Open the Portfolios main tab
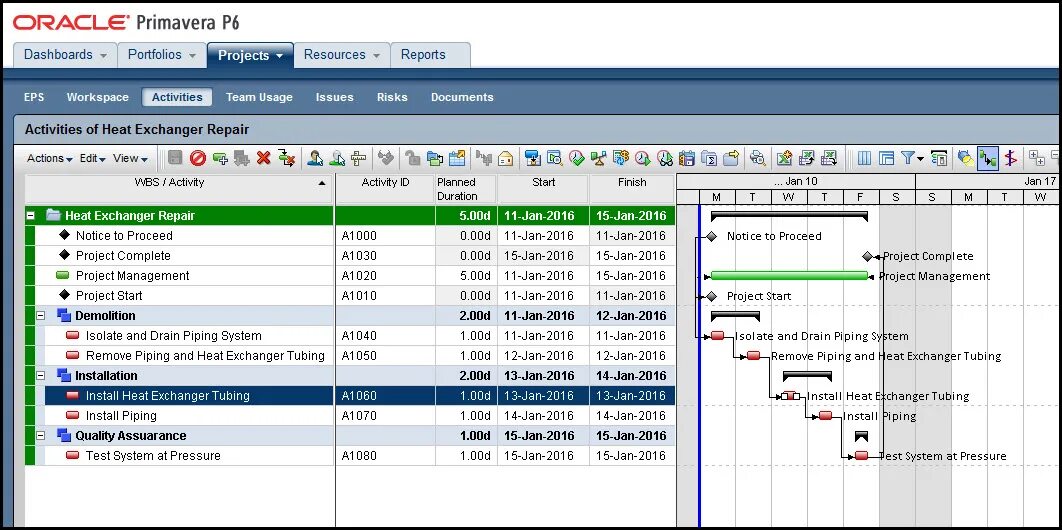 (x=162, y=55)
